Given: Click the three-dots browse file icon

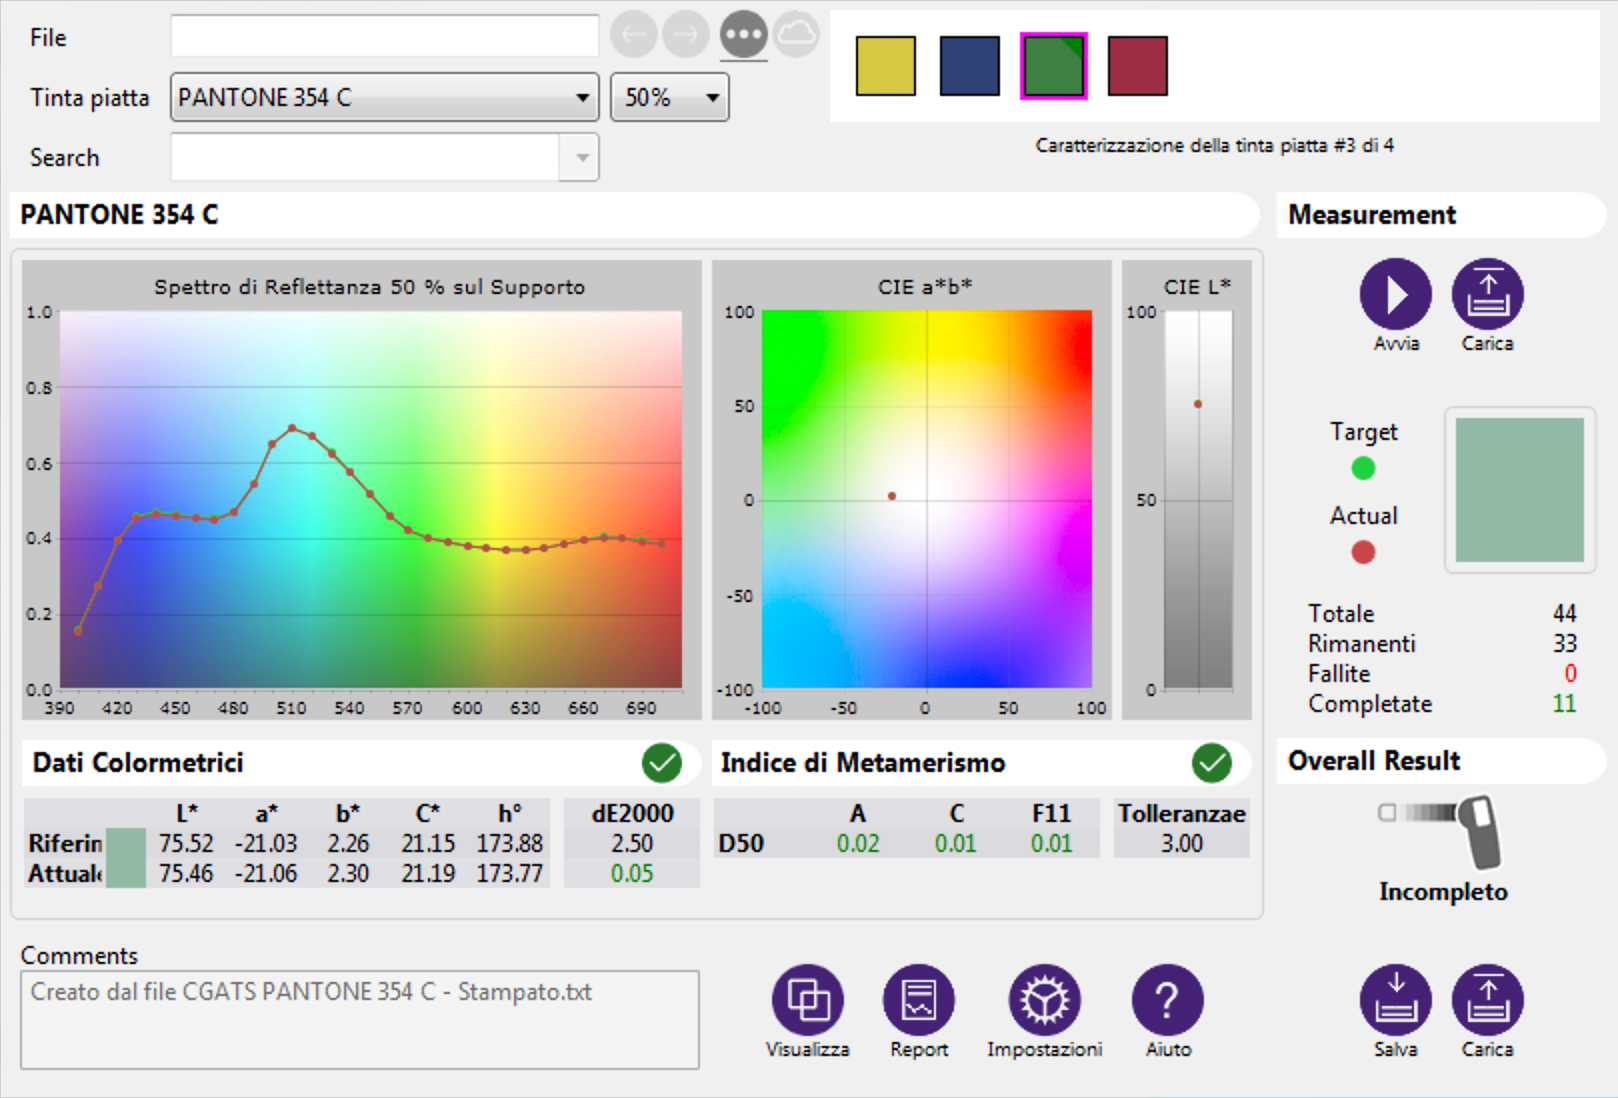Looking at the screenshot, I should 743,36.
